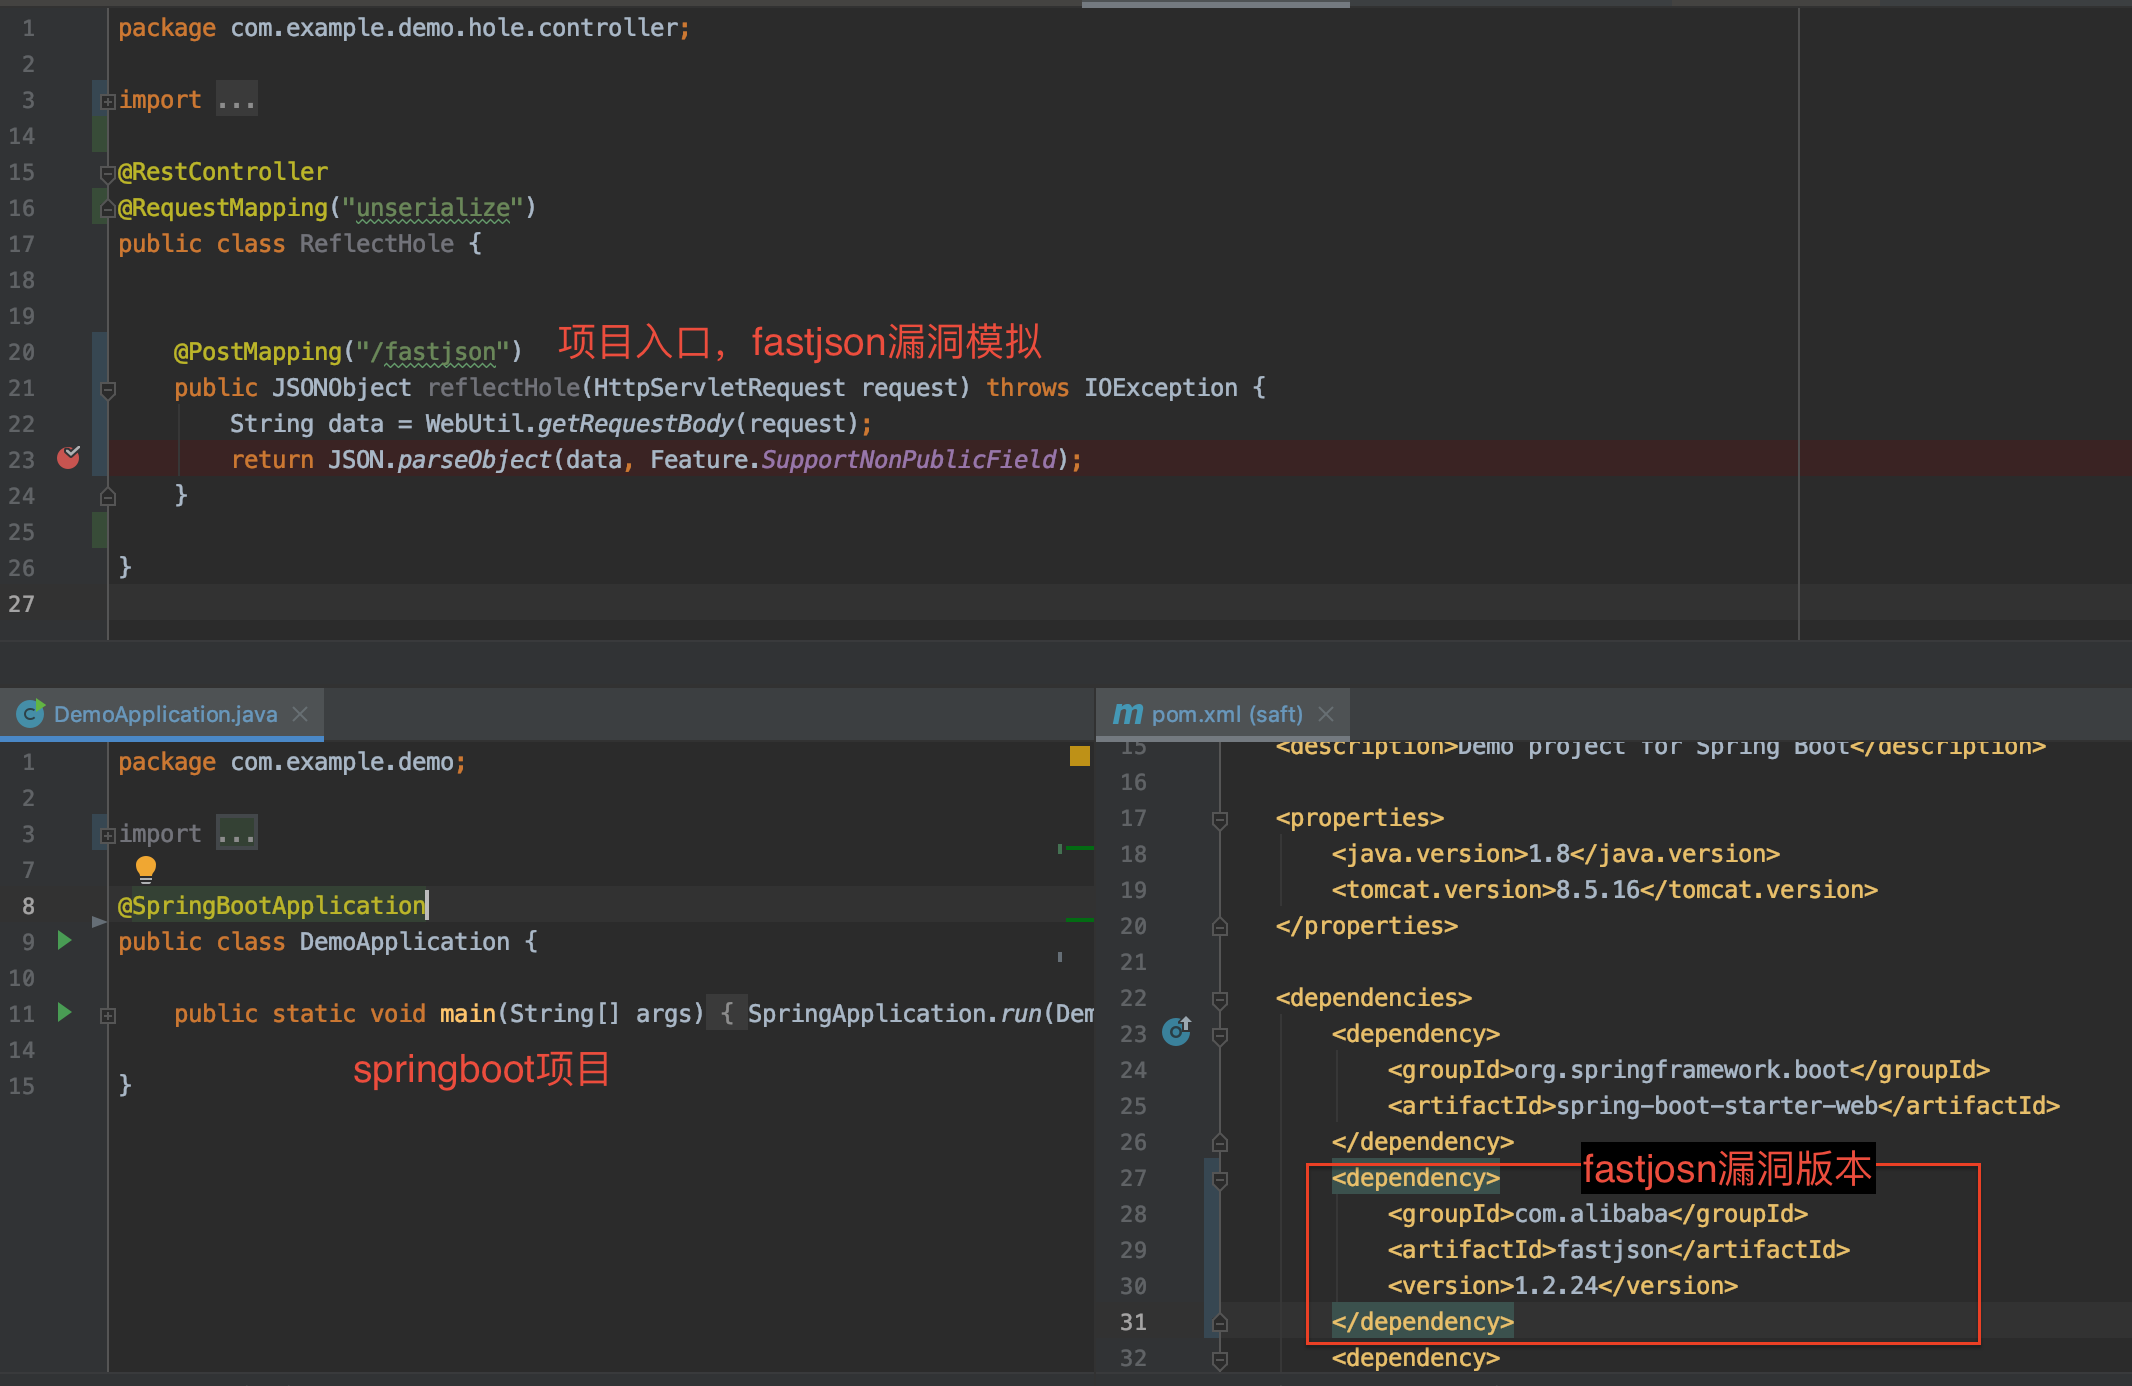Click SpringApplication.run call text
The height and width of the screenshot is (1386, 2132).
895,1013
